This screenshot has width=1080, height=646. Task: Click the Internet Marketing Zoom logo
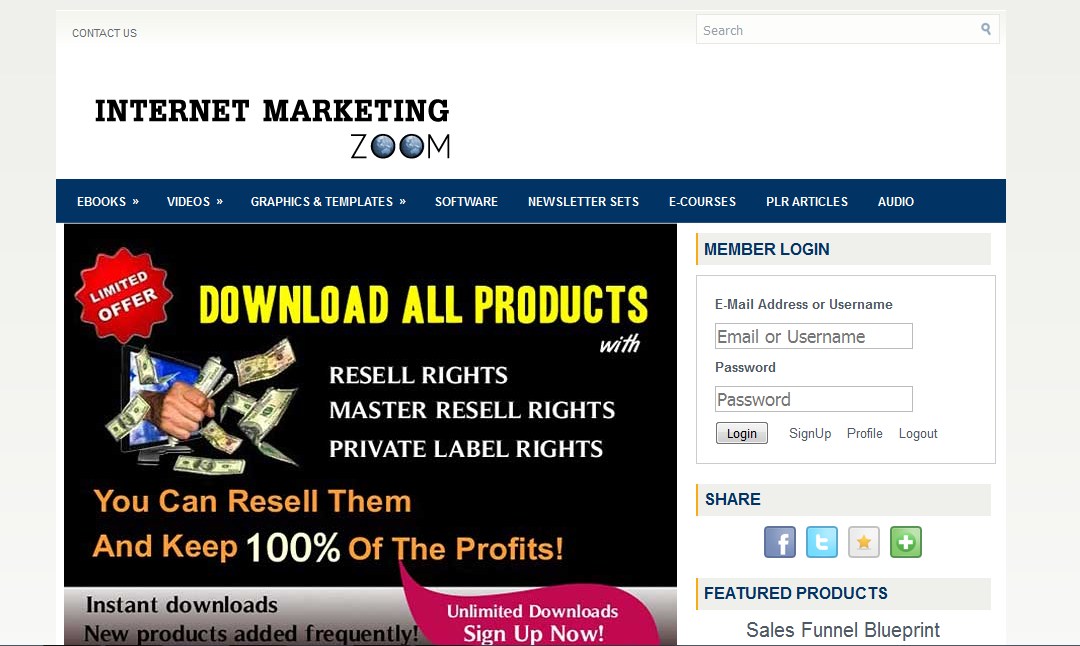coord(272,128)
